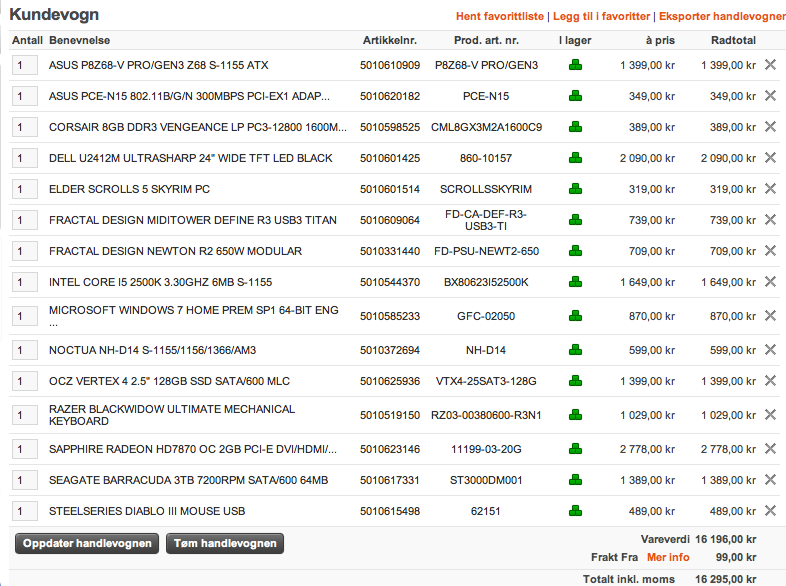Remove Microsoft Windows 7 Home Prem item
The height and width of the screenshot is (586, 786).
770,316
